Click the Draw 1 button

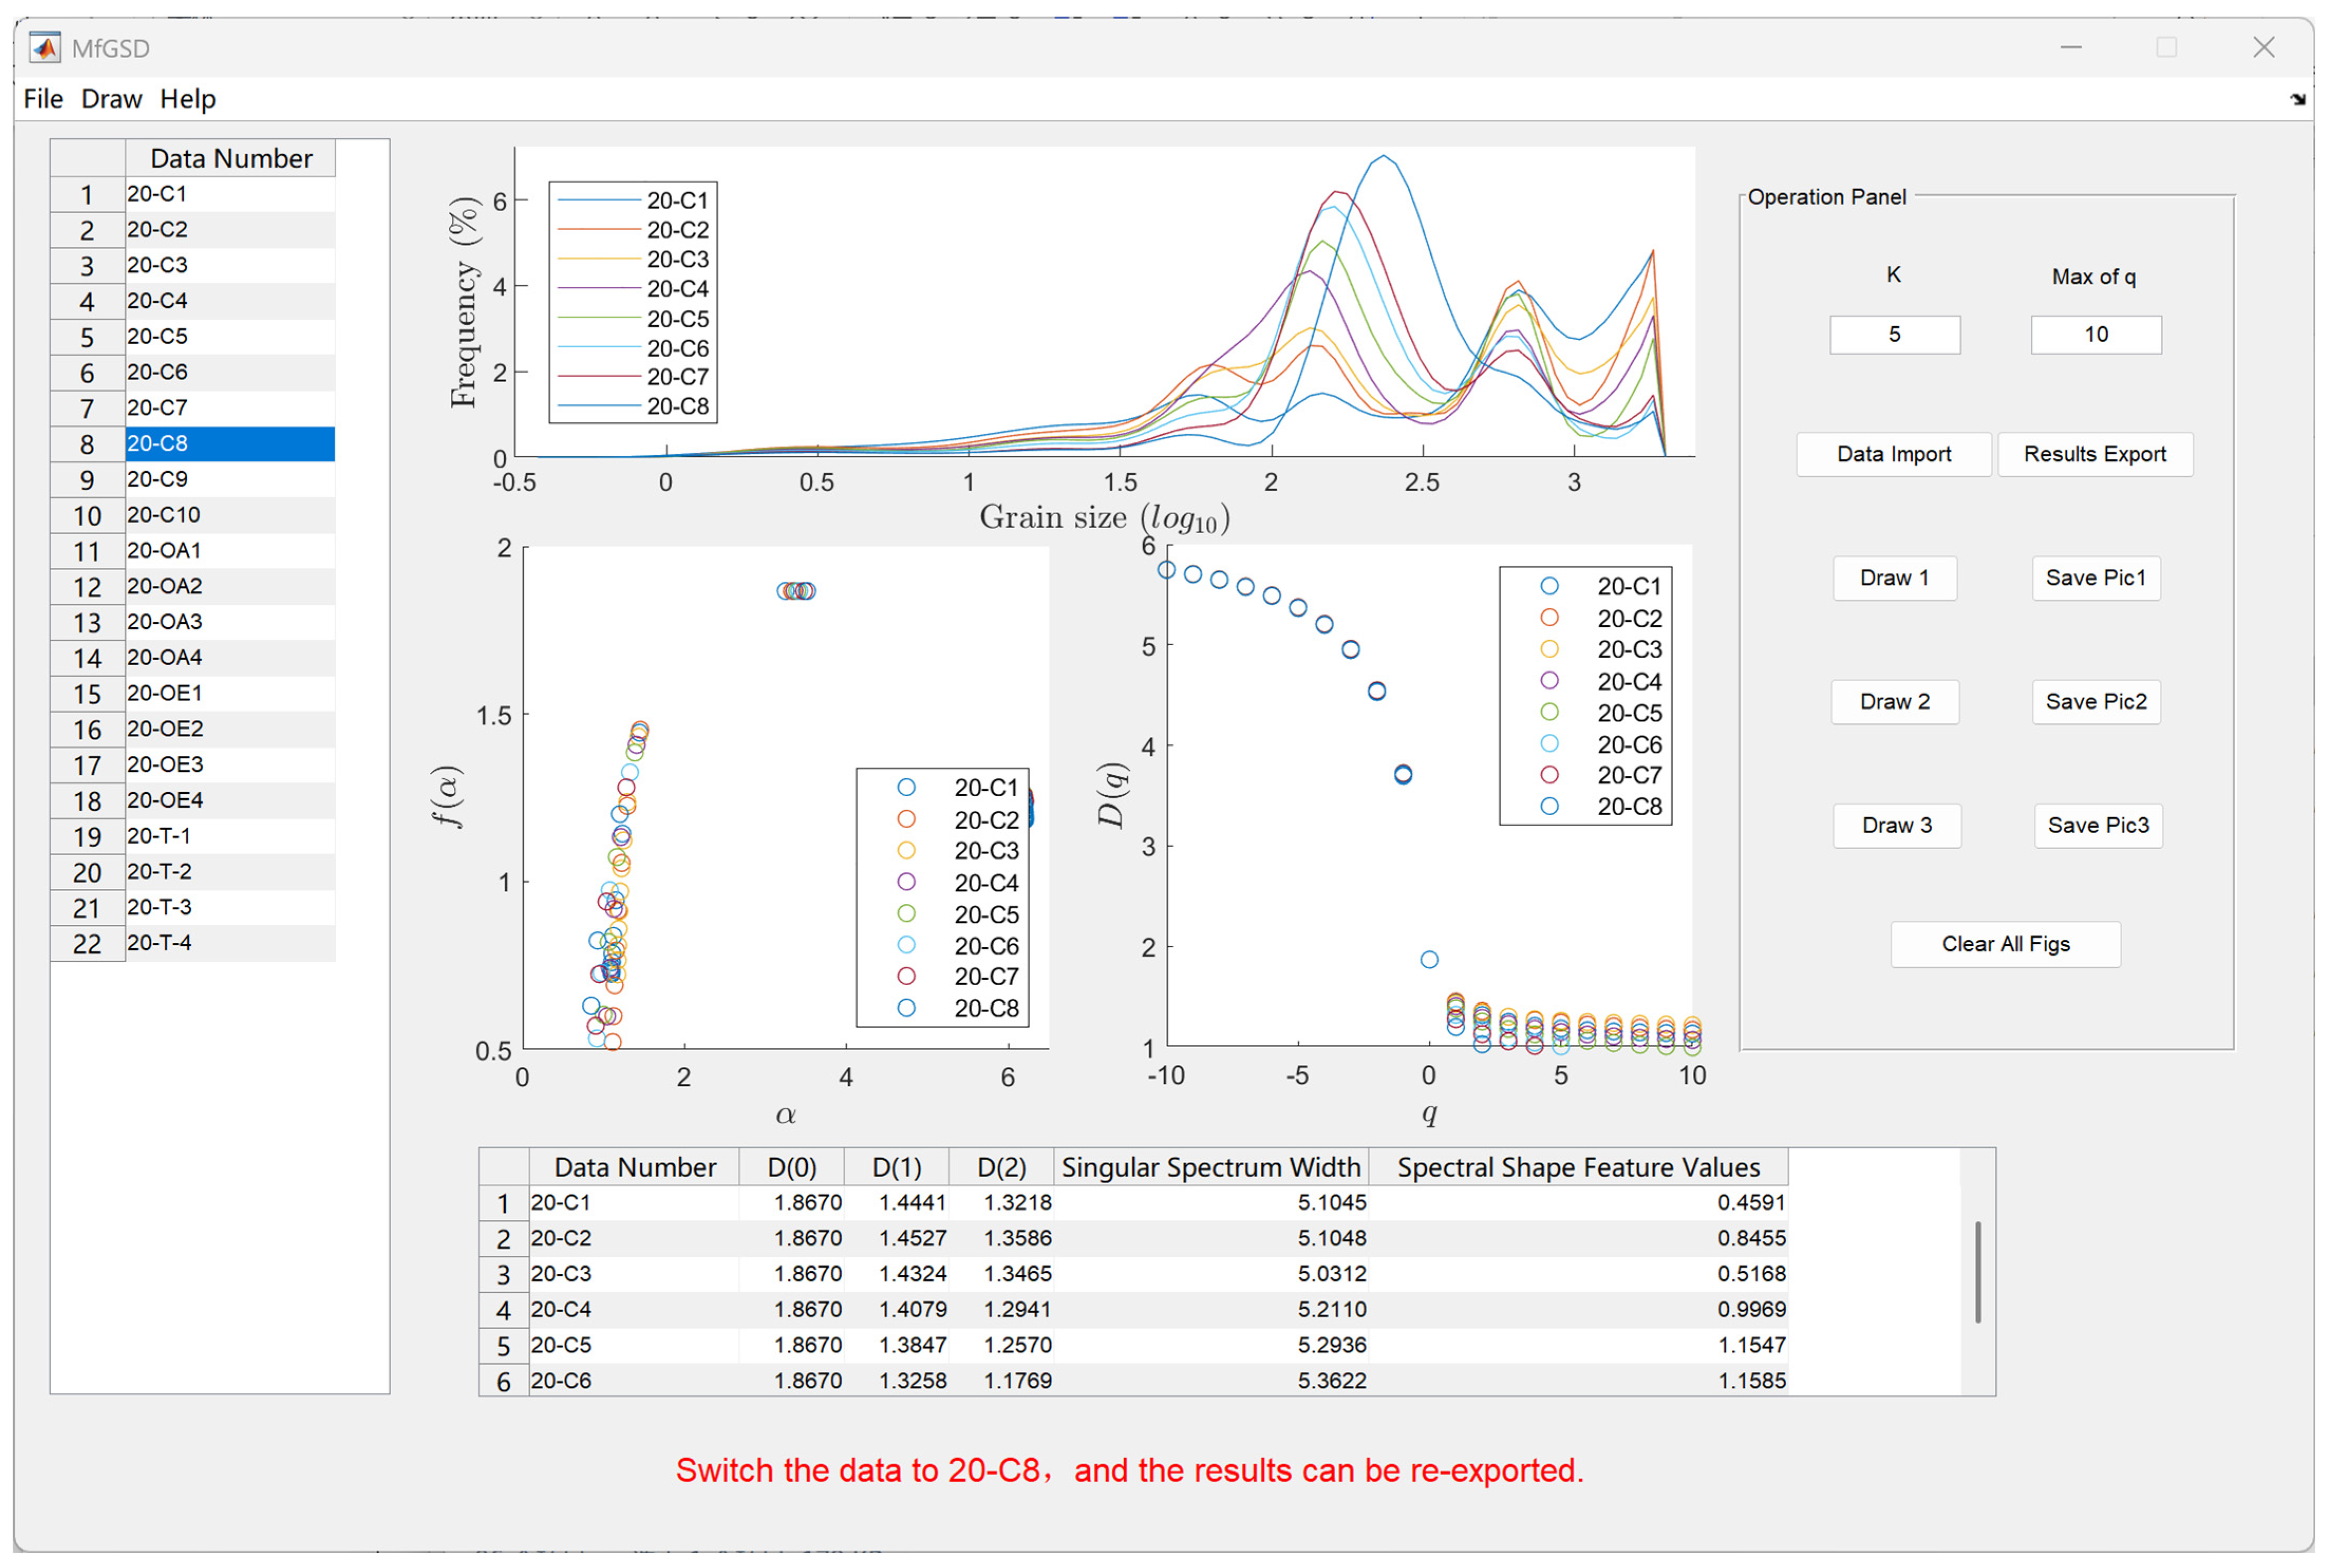click(x=1894, y=578)
